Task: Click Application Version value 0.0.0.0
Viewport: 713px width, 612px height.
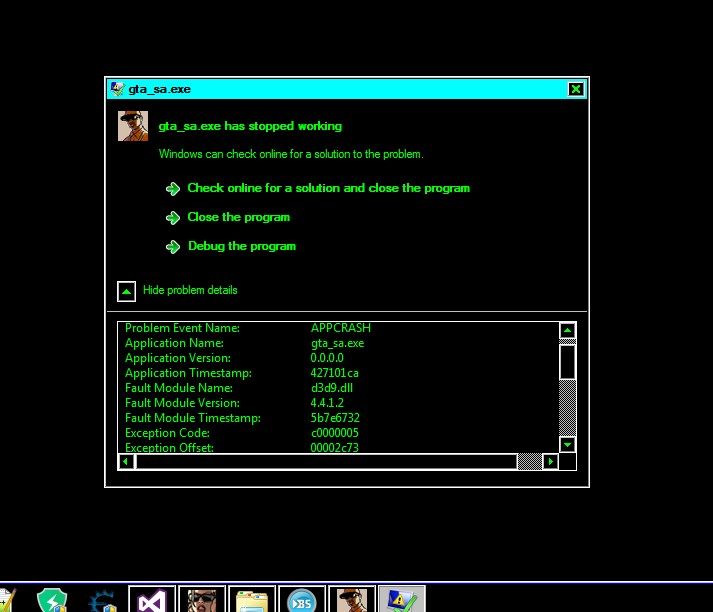Action: [327, 358]
